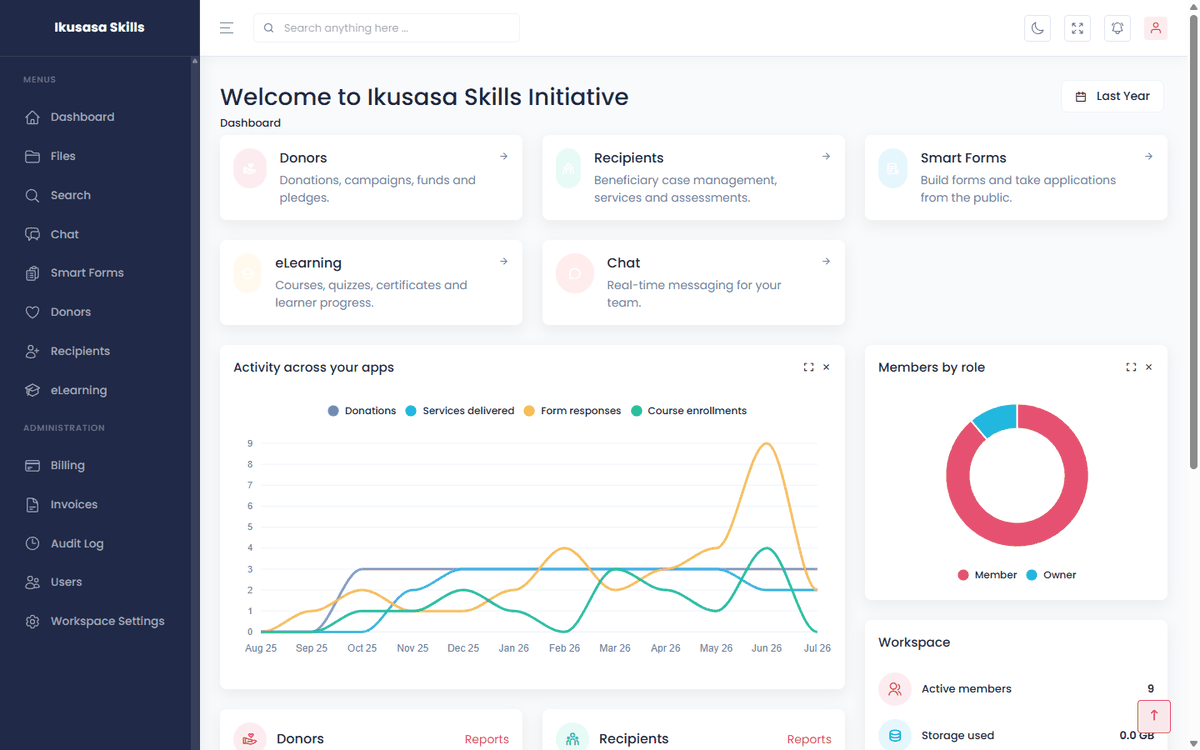Click the Users sidebar icon
The height and width of the screenshot is (750, 1200).
(32, 582)
